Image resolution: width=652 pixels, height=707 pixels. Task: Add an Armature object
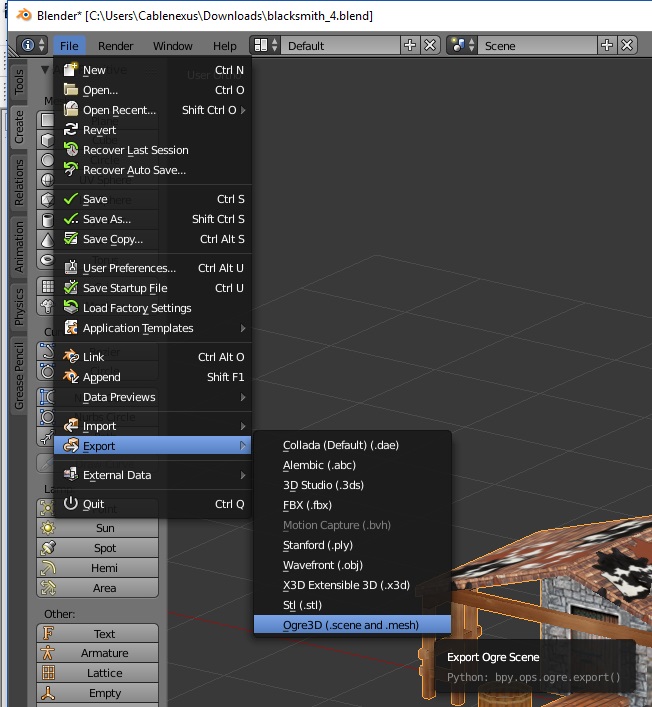click(98, 653)
